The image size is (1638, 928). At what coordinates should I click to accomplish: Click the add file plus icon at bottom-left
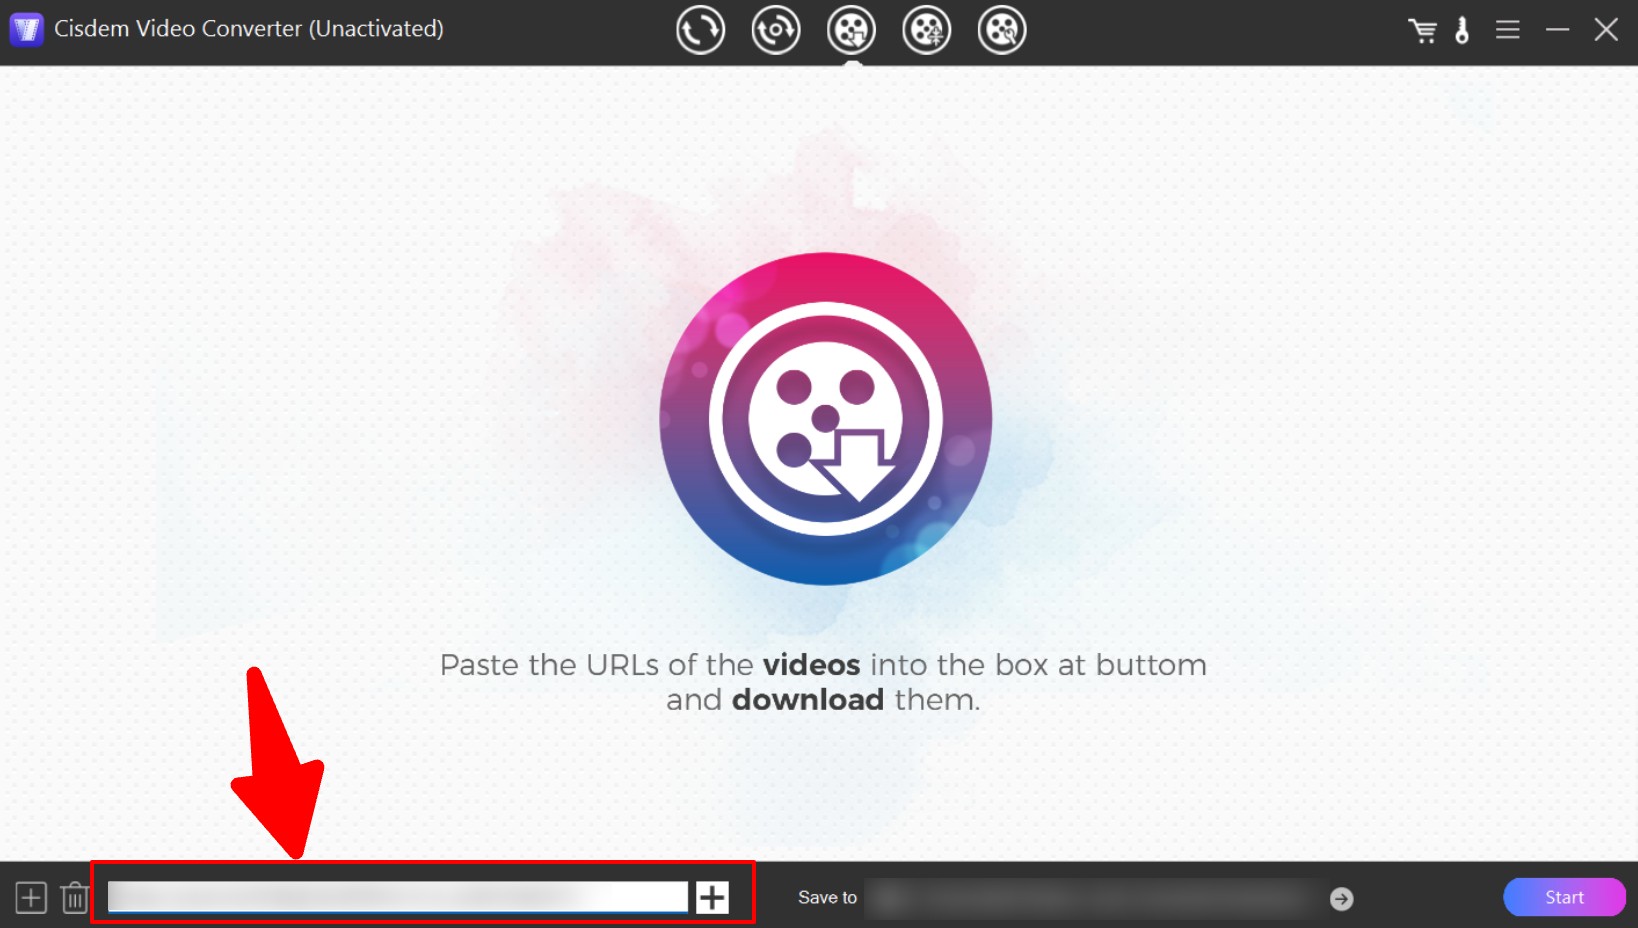(31, 897)
